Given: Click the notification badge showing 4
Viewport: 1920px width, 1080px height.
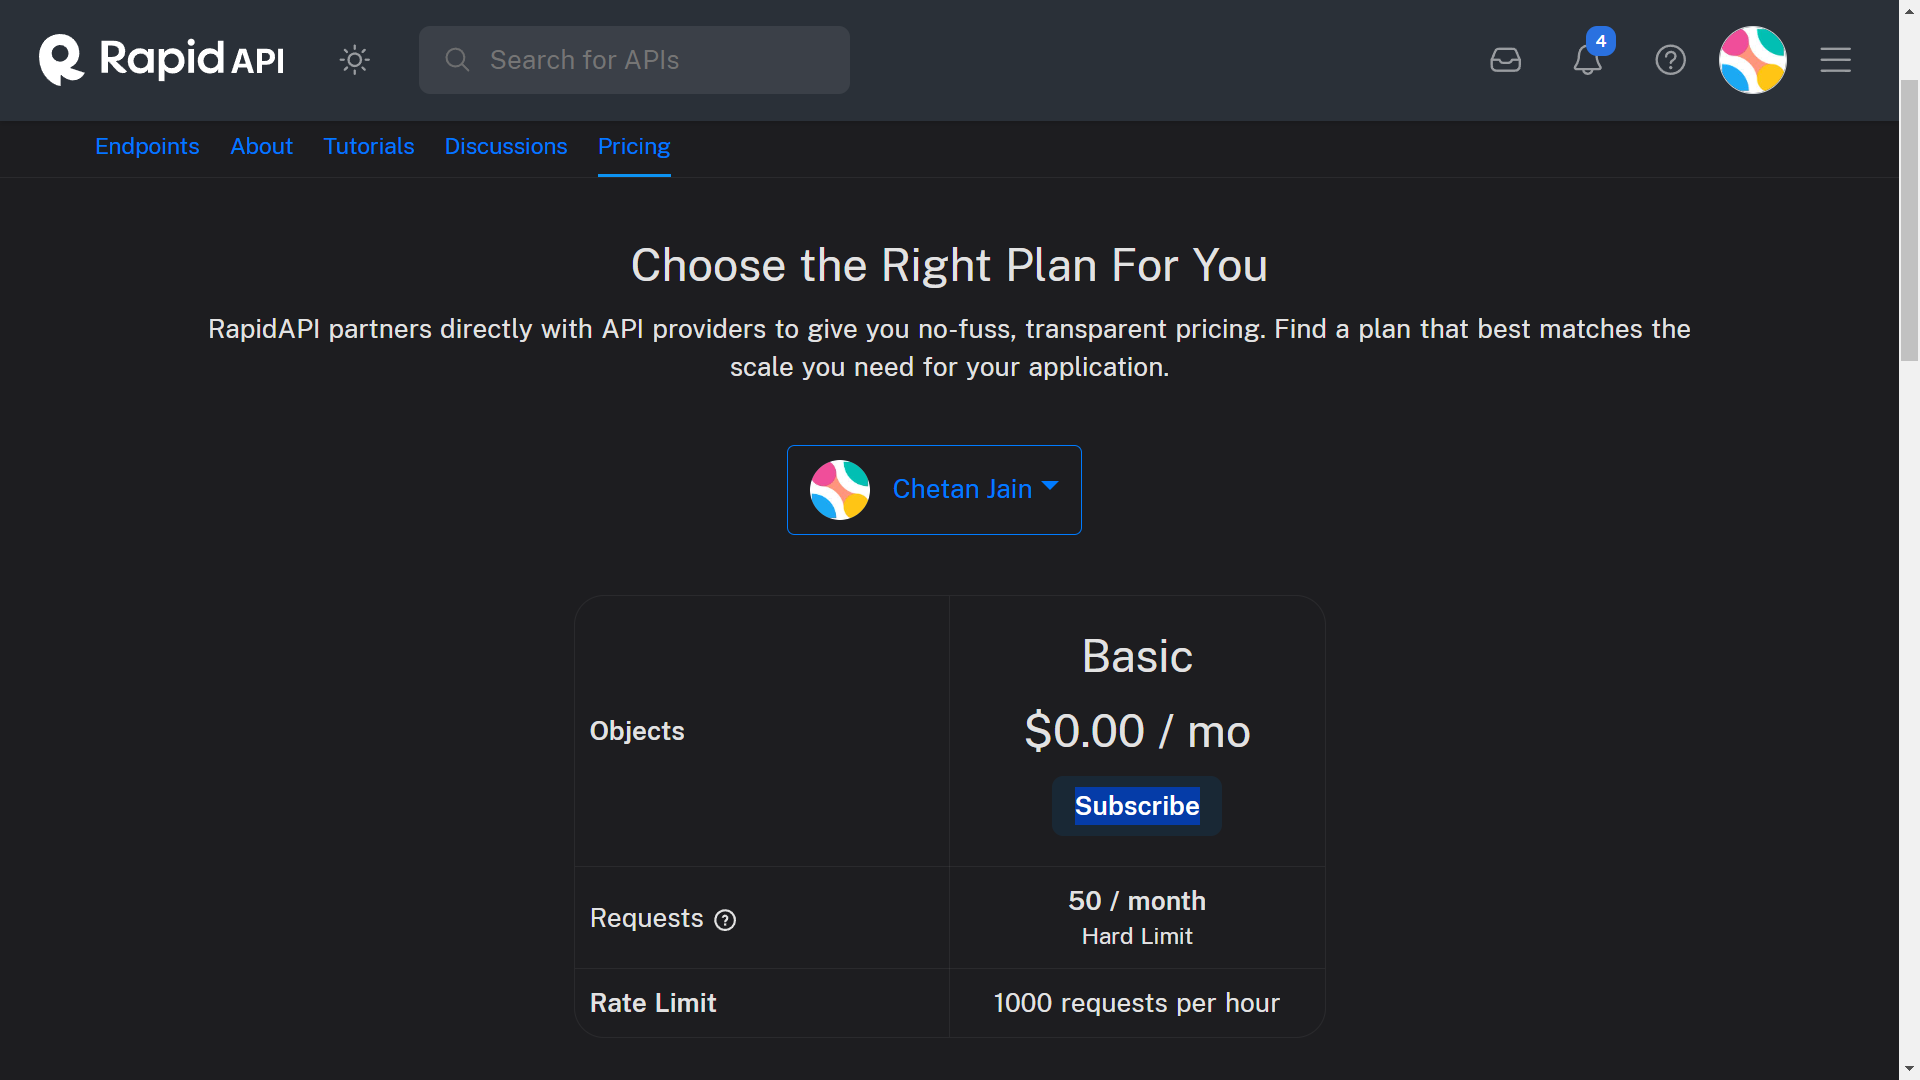Looking at the screenshot, I should pyautogui.click(x=1601, y=41).
